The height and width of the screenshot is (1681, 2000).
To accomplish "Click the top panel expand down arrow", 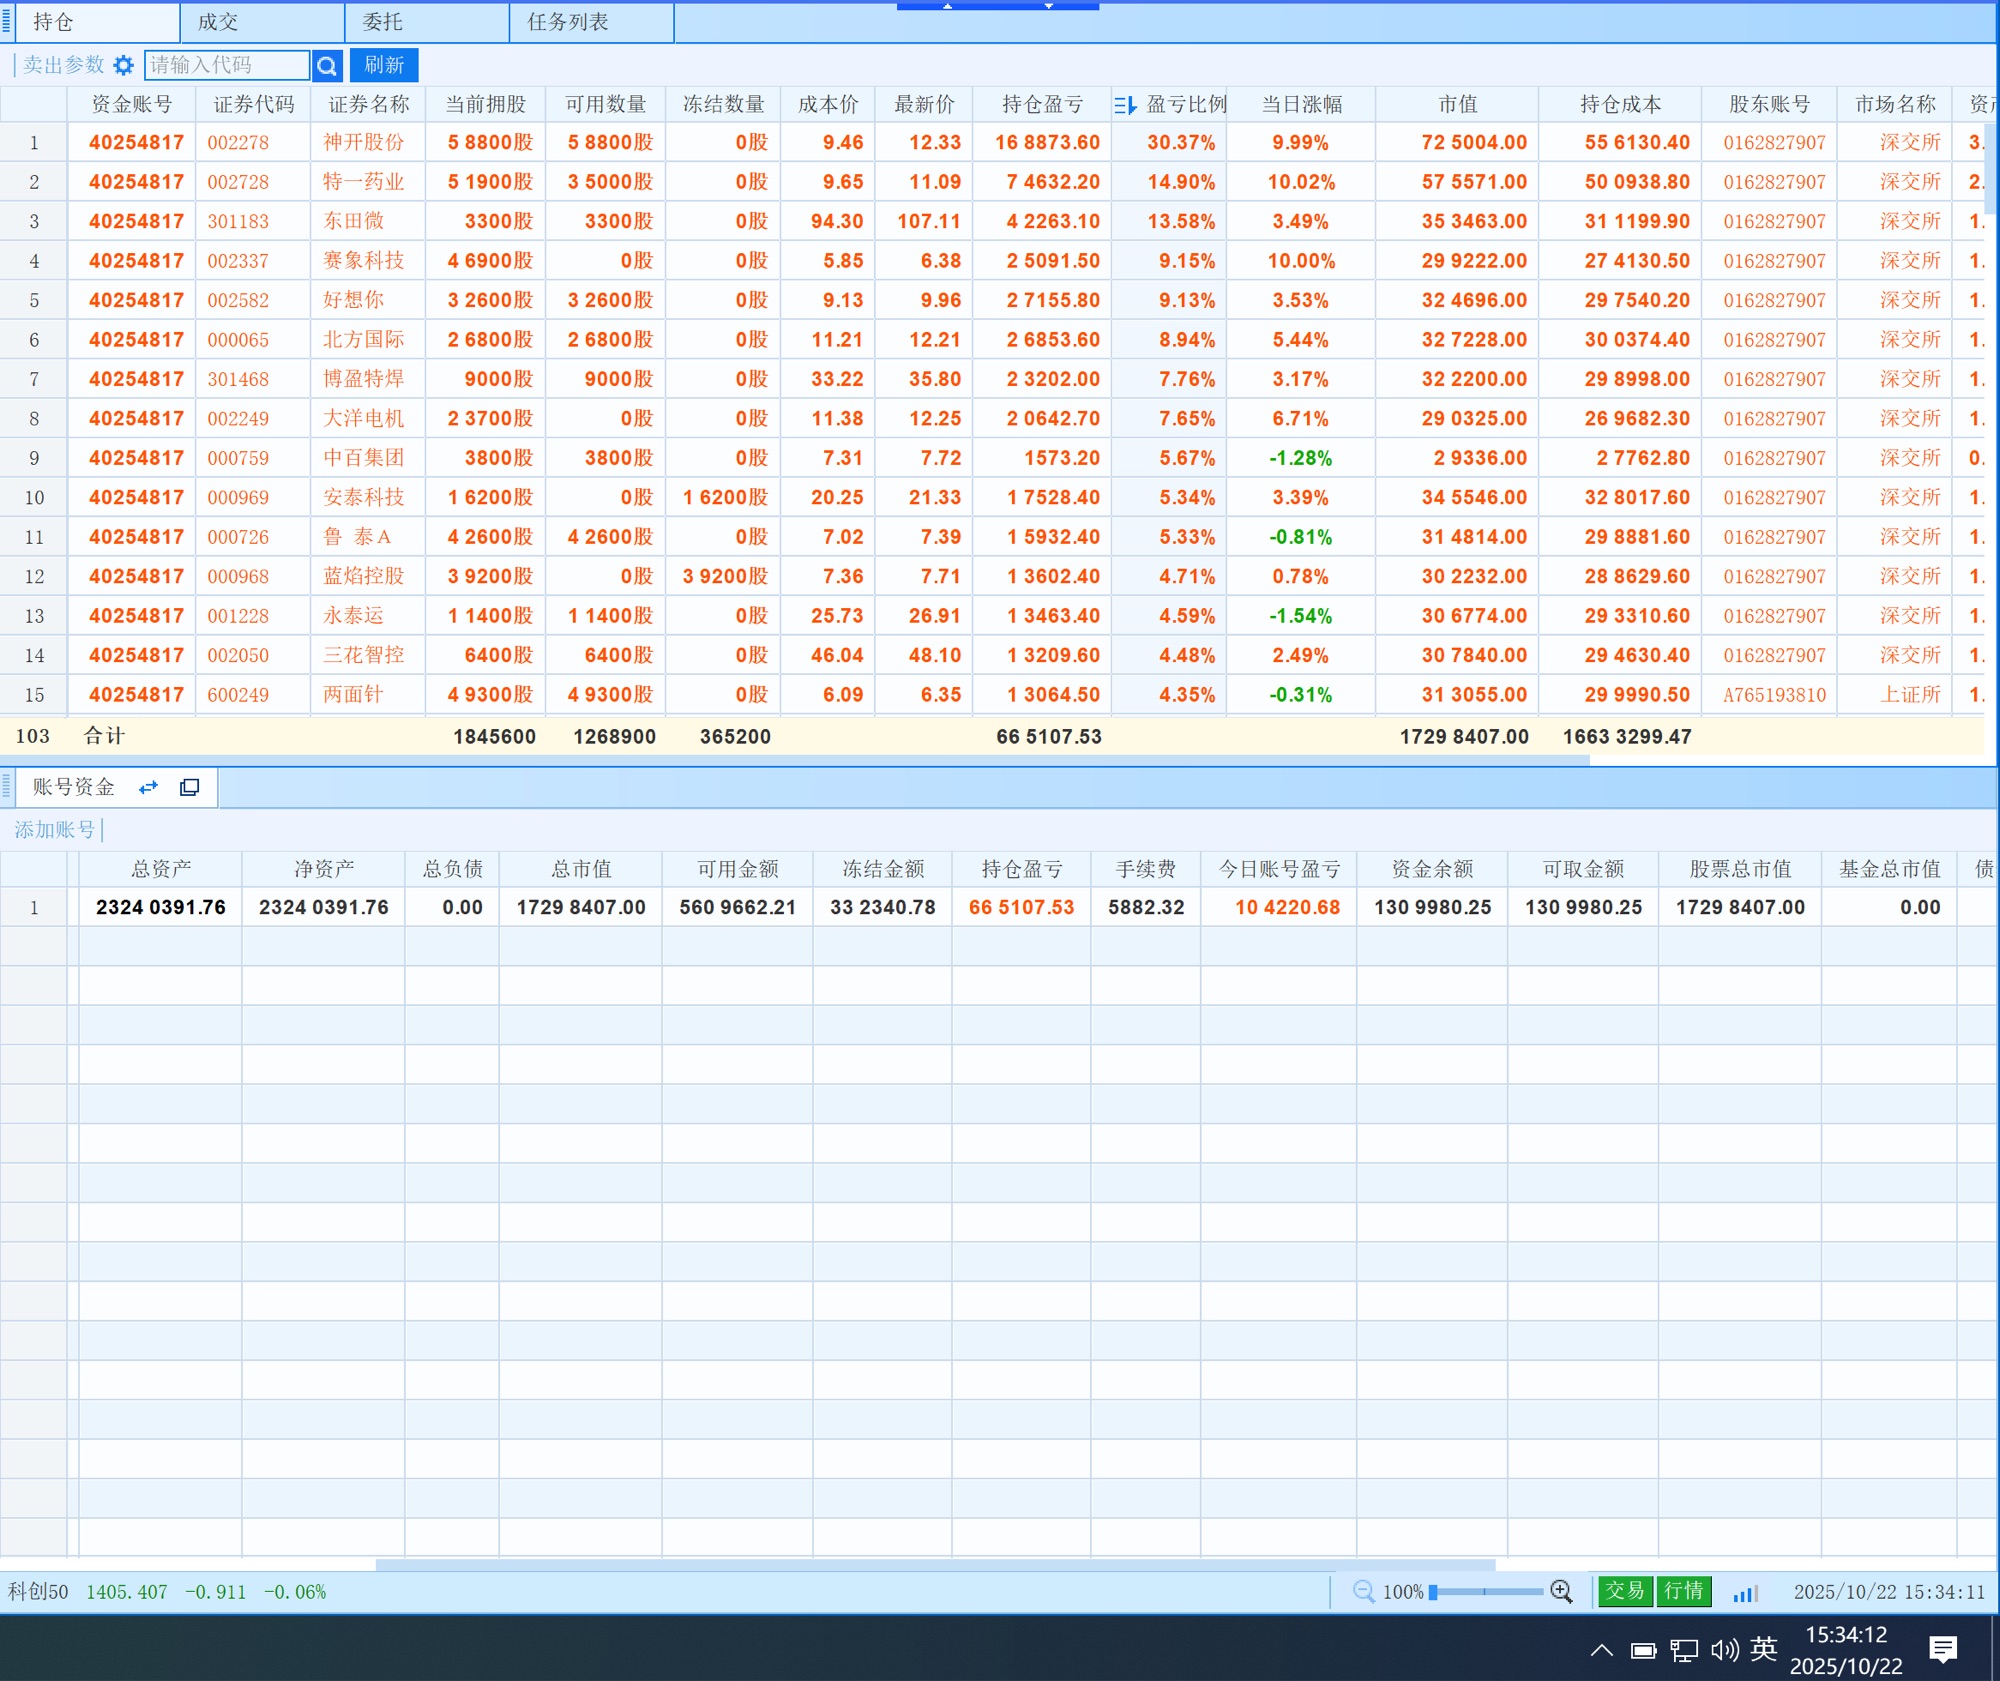I will click(1049, 5).
